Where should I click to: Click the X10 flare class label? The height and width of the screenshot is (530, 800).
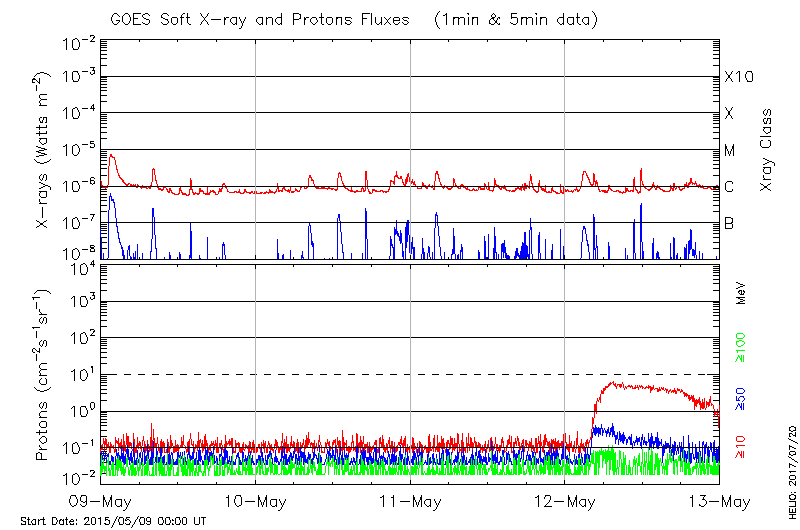click(x=738, y=77)
